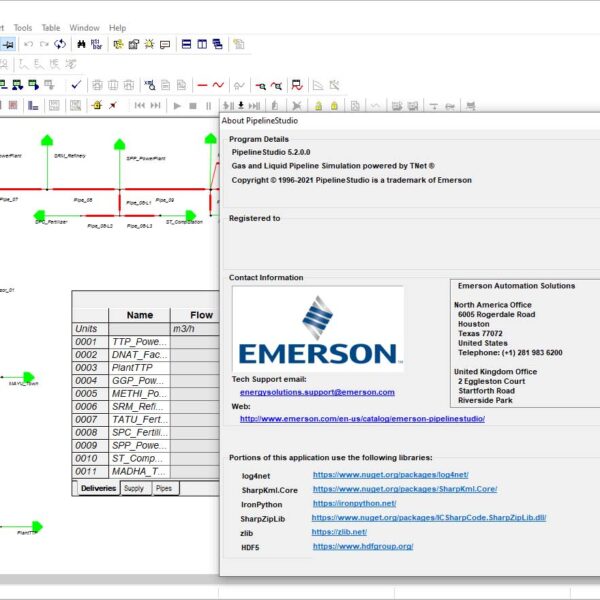Click the skip-to-start rewind control
600x600 pixels.
click(x=140, y=106)
